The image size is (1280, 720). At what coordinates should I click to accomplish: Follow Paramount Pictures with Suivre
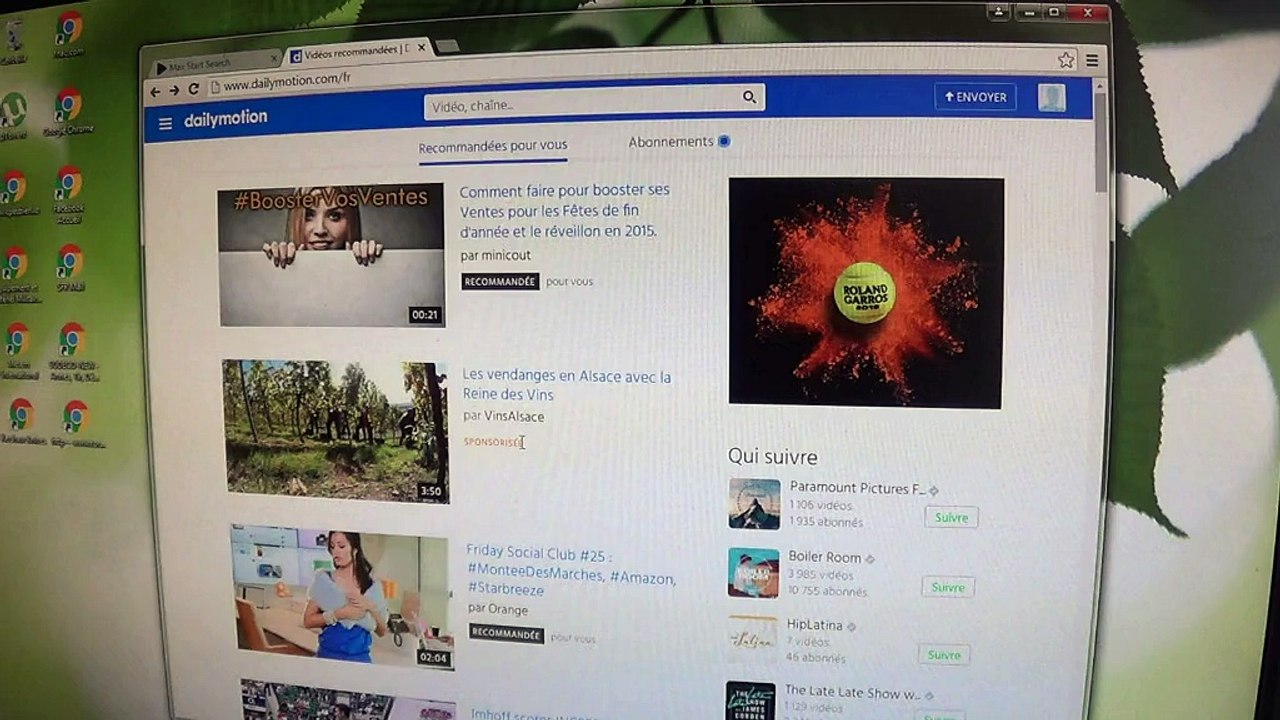point(951,518)
